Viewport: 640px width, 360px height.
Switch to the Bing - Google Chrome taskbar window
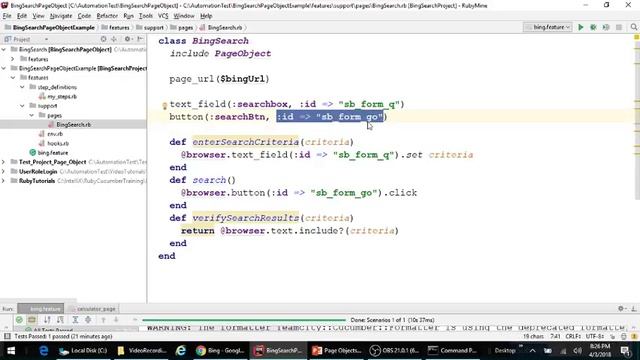[220, 351]
